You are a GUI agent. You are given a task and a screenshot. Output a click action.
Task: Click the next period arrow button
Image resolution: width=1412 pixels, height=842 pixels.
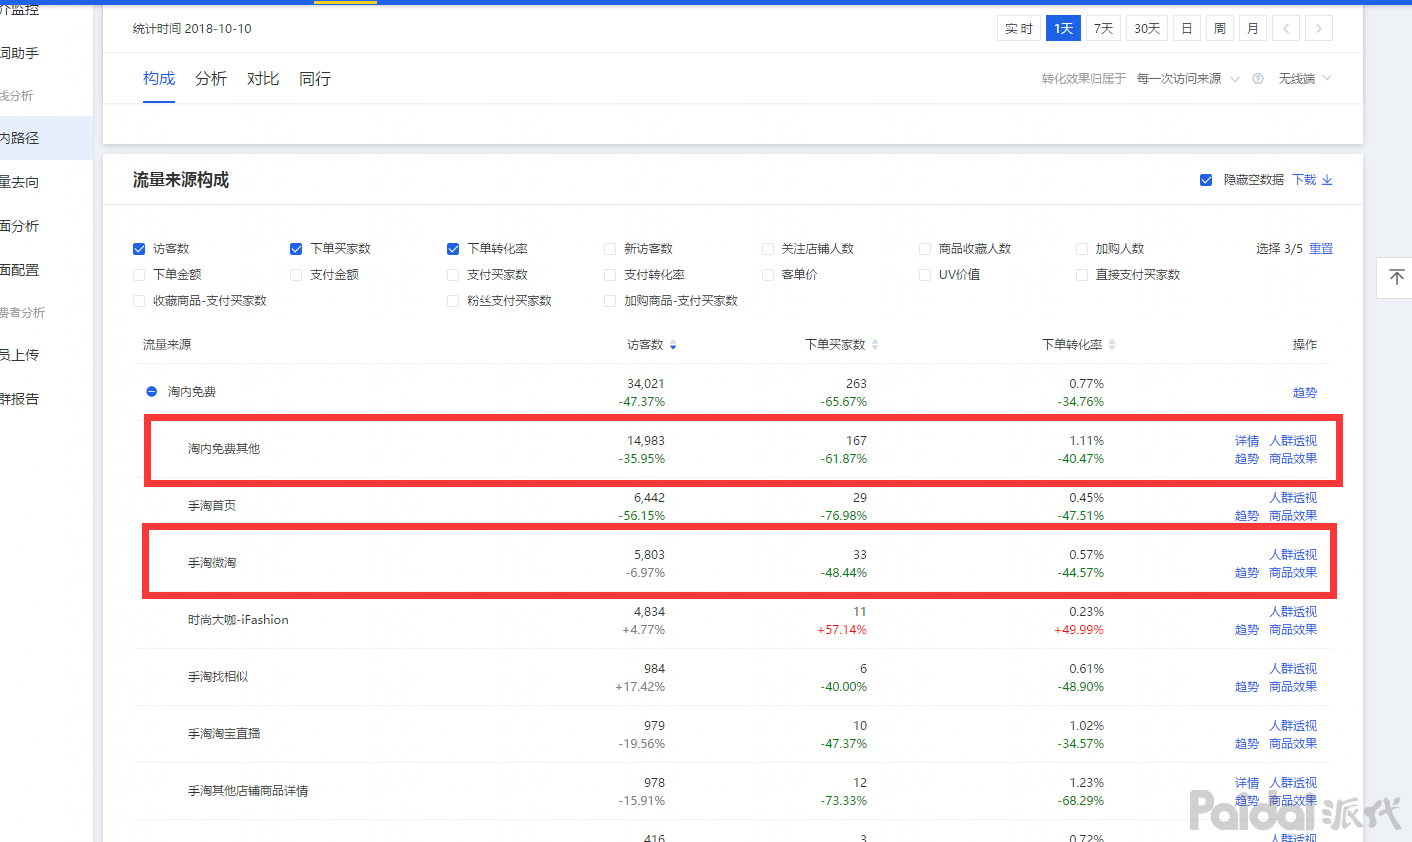(1319, 28)
